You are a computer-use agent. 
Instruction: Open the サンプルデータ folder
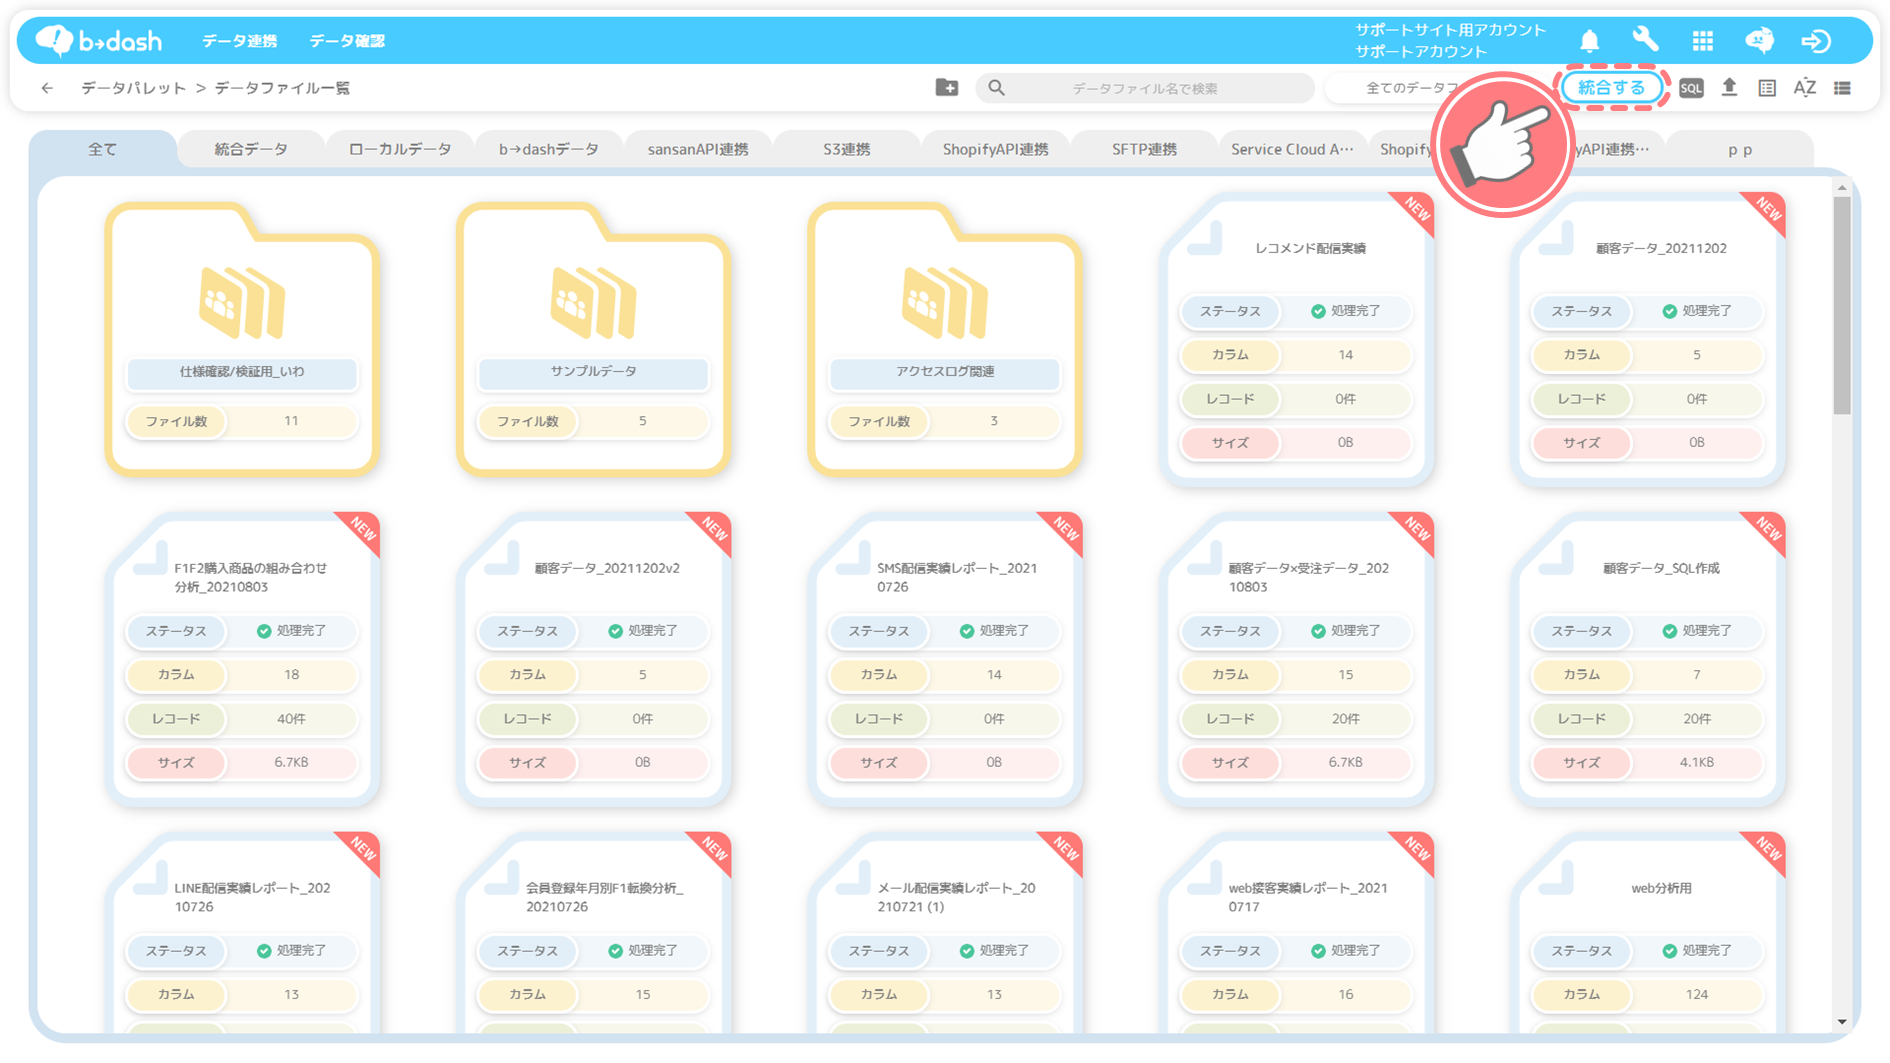pos(593,338)
